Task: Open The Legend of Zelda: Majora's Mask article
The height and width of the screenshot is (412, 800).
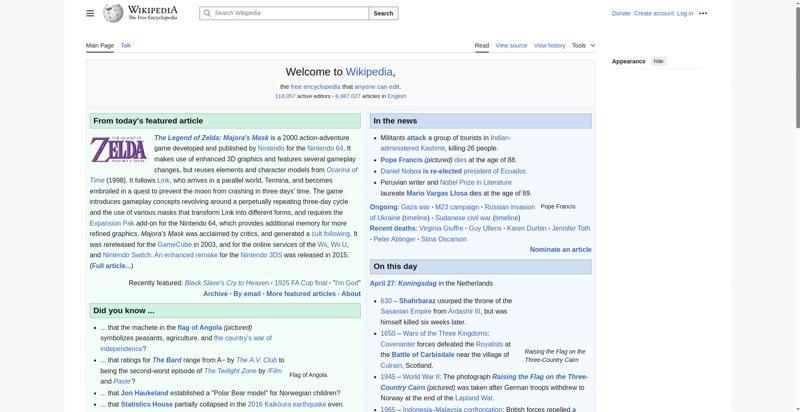Action: [211, 138]
